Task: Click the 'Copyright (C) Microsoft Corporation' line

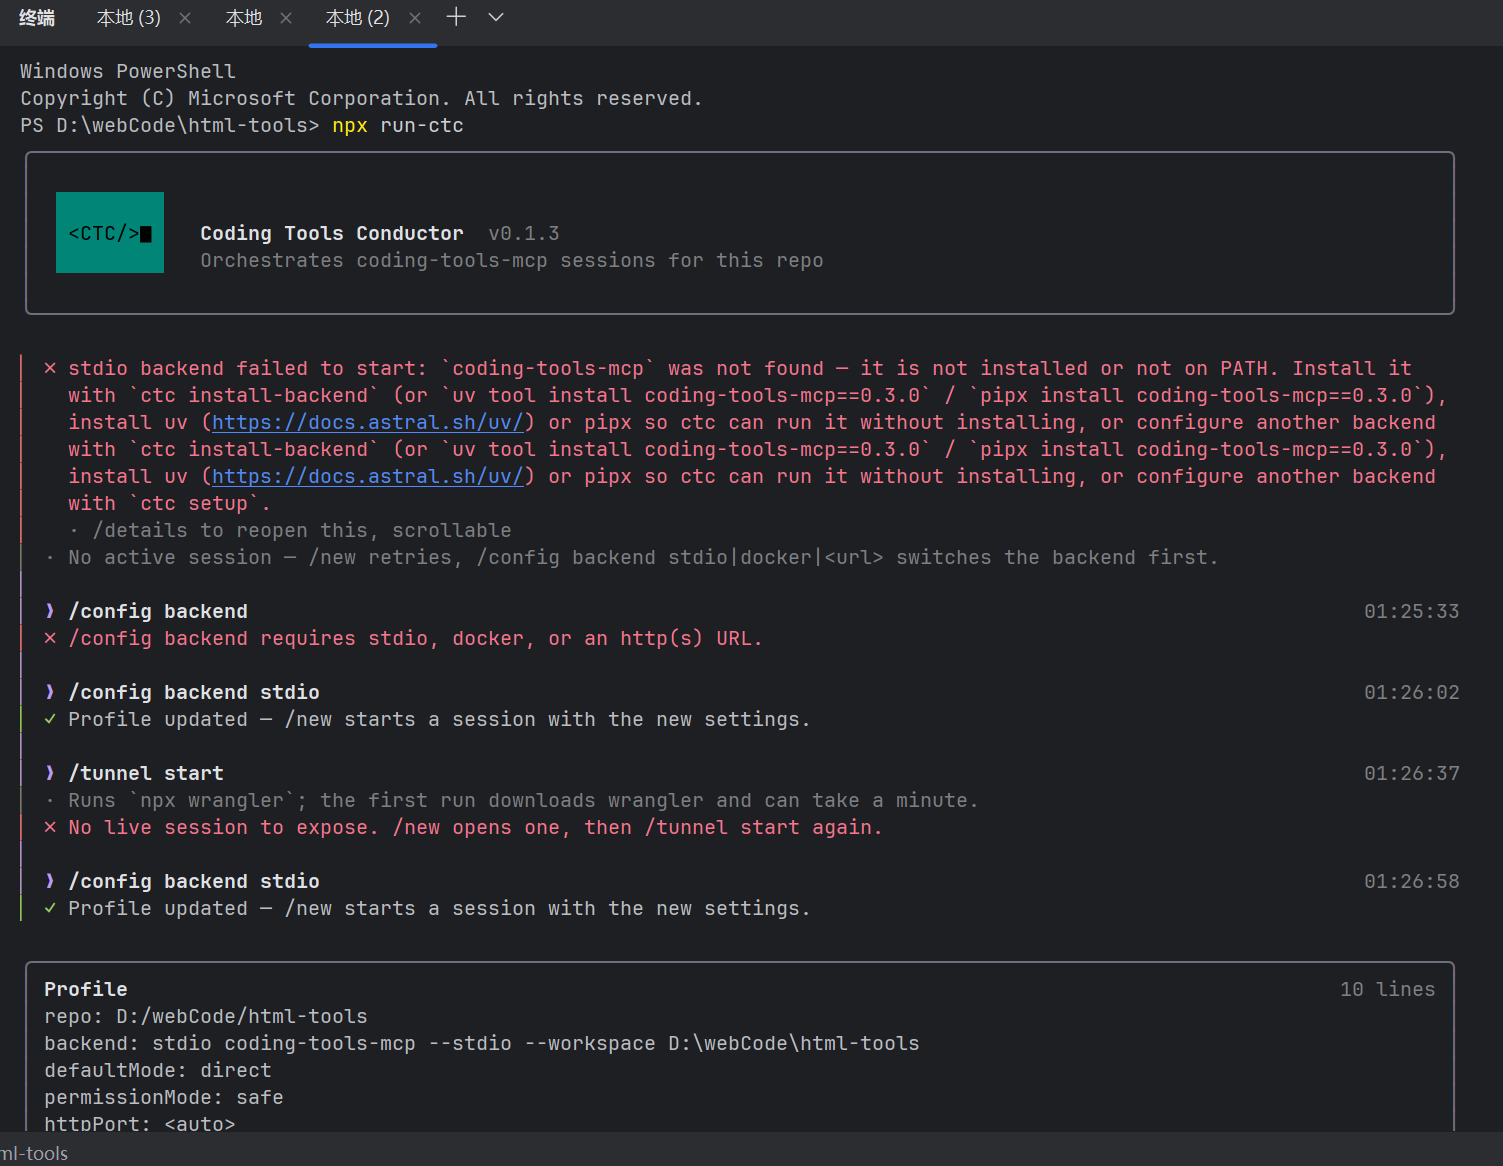Action: tap(362, 98)
